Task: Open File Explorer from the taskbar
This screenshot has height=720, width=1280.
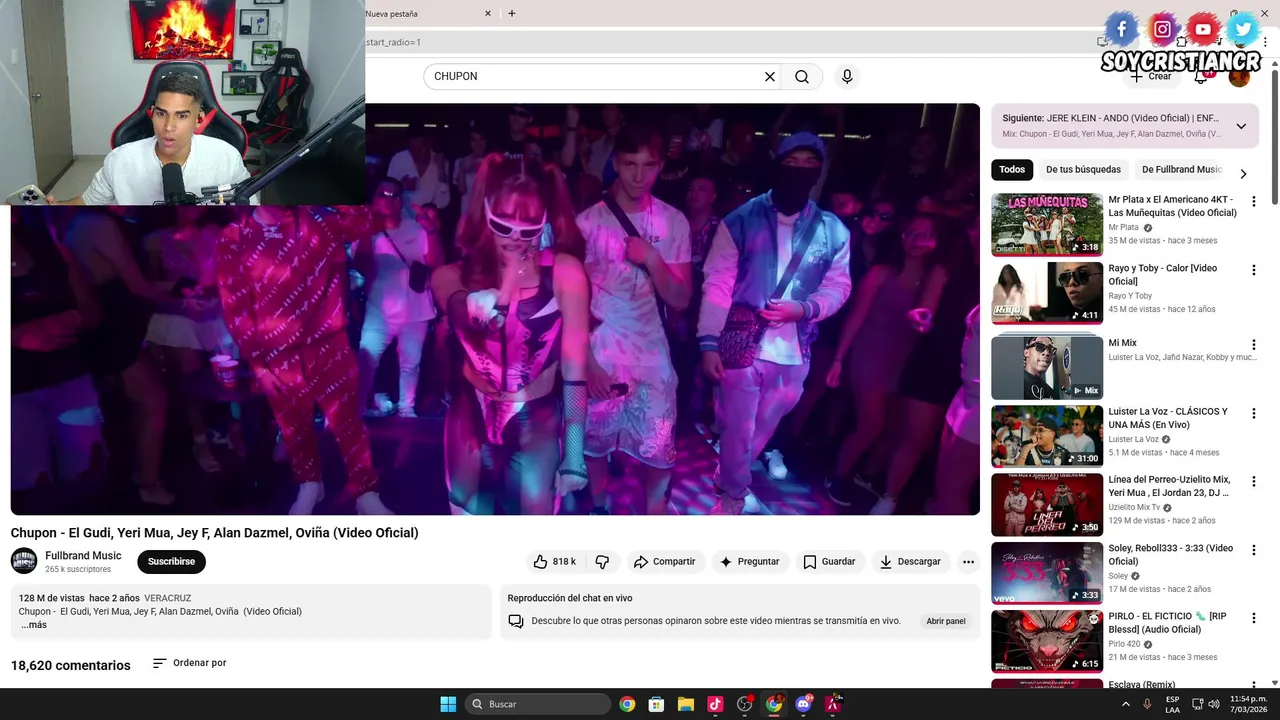Action: tap(686, 704)
